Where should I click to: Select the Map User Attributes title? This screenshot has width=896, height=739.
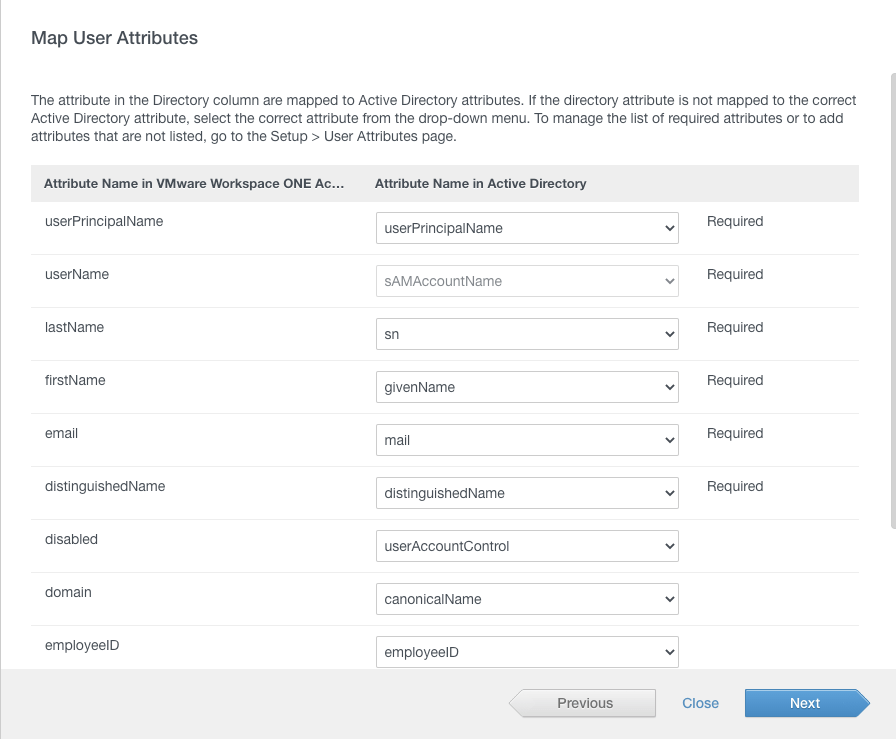115,38
